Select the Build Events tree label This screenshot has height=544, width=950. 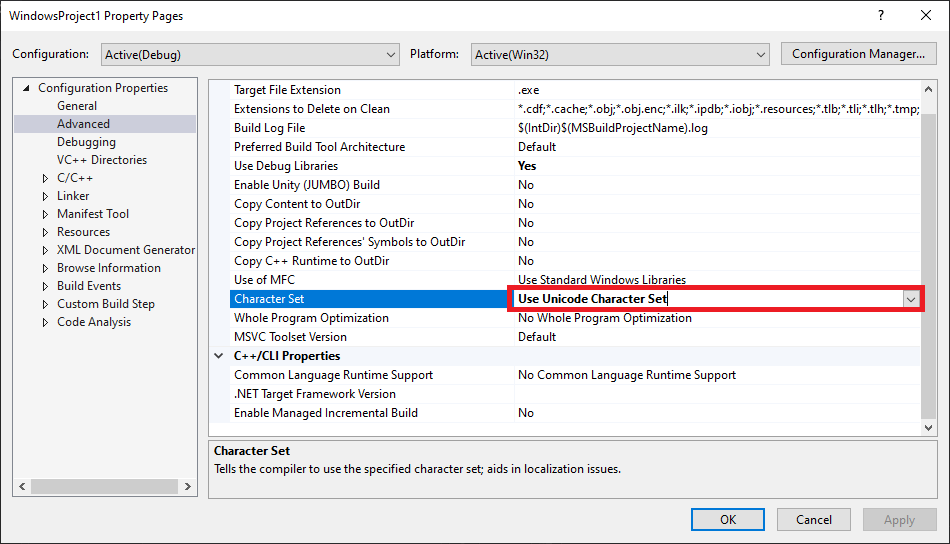(x=89, y=286)
